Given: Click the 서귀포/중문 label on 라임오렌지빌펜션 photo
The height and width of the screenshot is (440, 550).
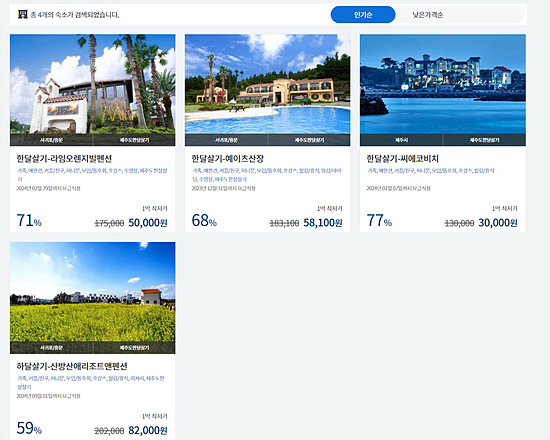Looking at the screenshot, I should [51, 140].
